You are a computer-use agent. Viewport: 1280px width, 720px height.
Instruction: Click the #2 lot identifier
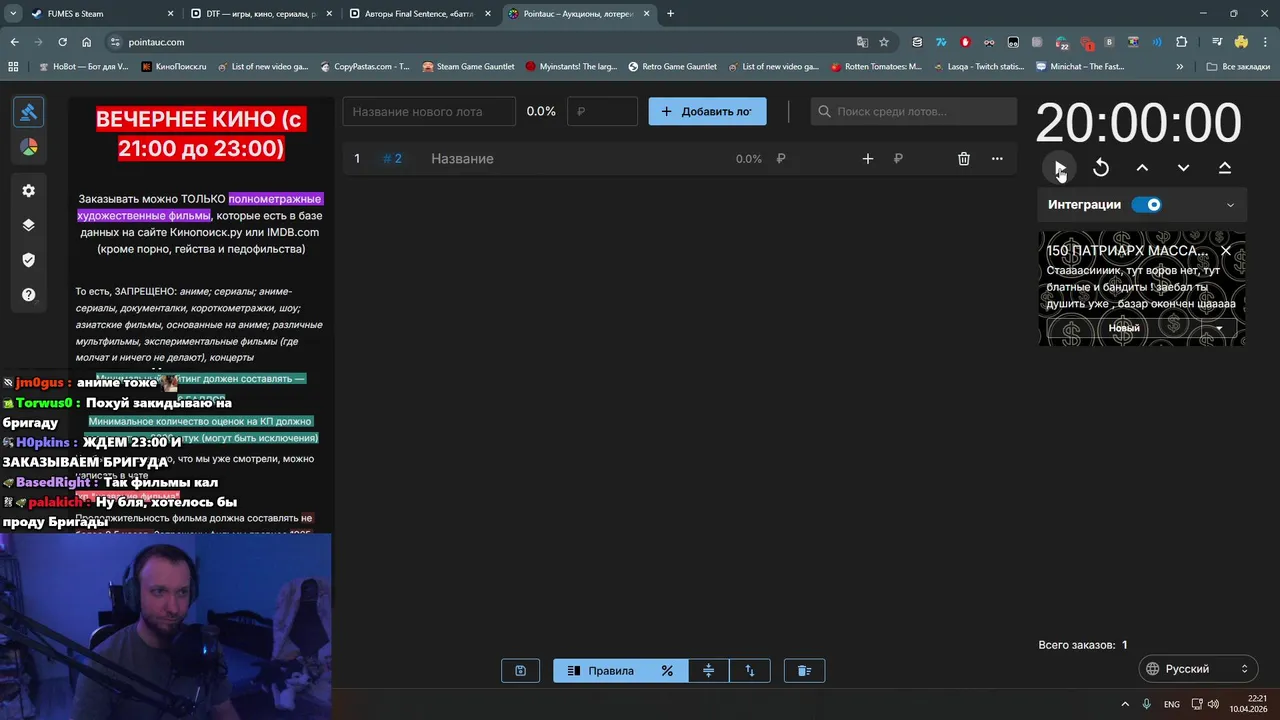[393, 159]
